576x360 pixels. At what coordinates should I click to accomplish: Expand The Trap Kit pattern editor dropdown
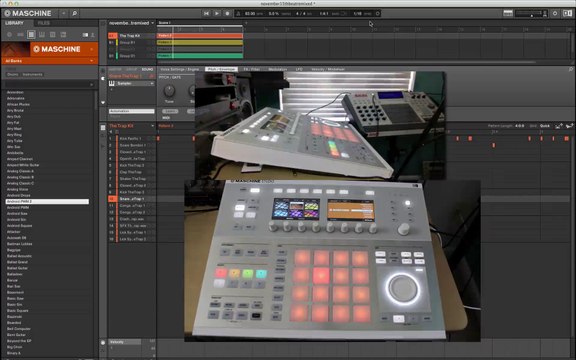[x=152, y=126]
